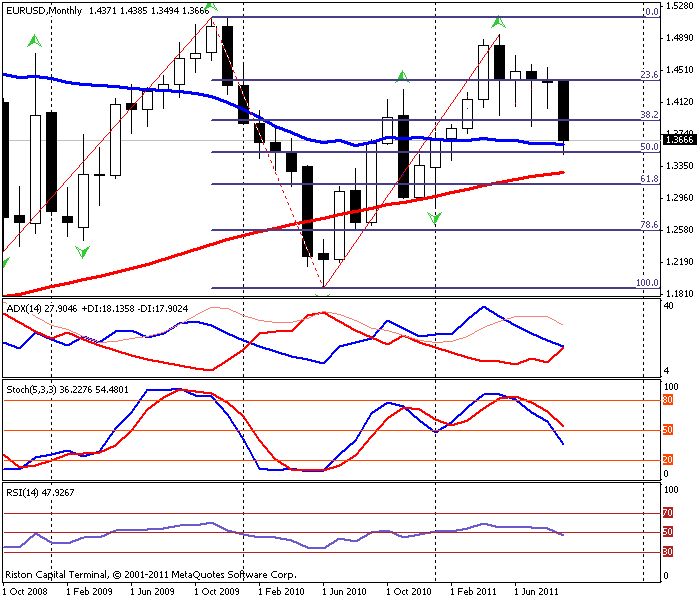Click the last black candlestick near 1.3666
The height and width of the screenshot is (600, 700).
pyautogui.click(x=563, y=111)
